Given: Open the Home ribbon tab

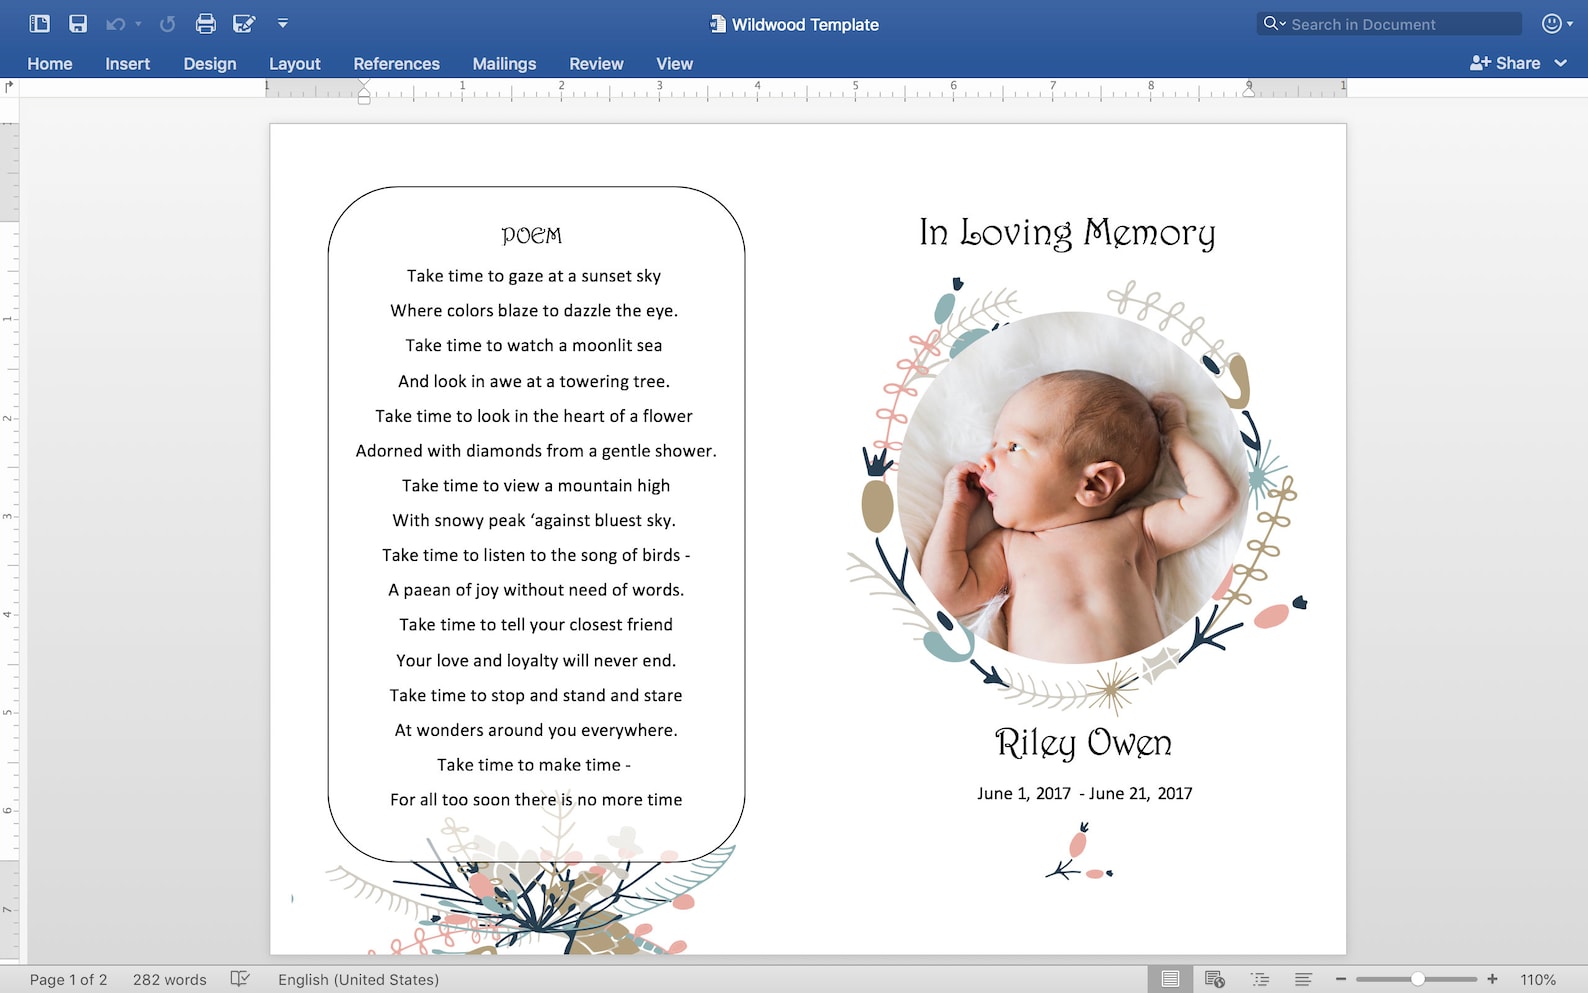Looking at the screenshot, I should tap(50, 63).
